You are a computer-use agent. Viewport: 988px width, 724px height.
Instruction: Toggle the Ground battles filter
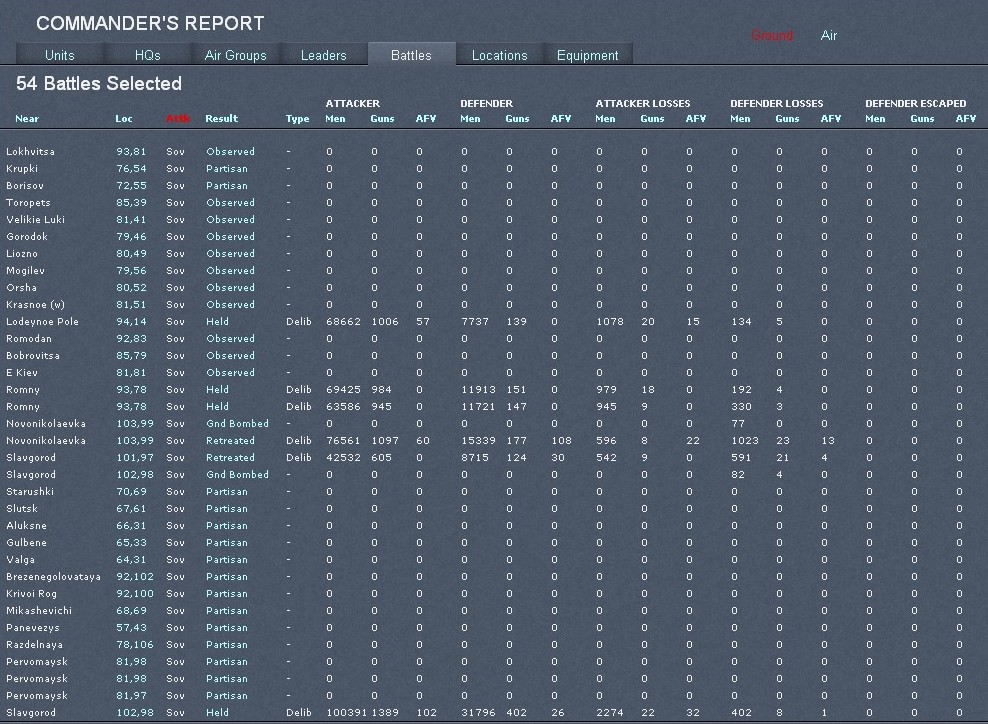(771, 36)
